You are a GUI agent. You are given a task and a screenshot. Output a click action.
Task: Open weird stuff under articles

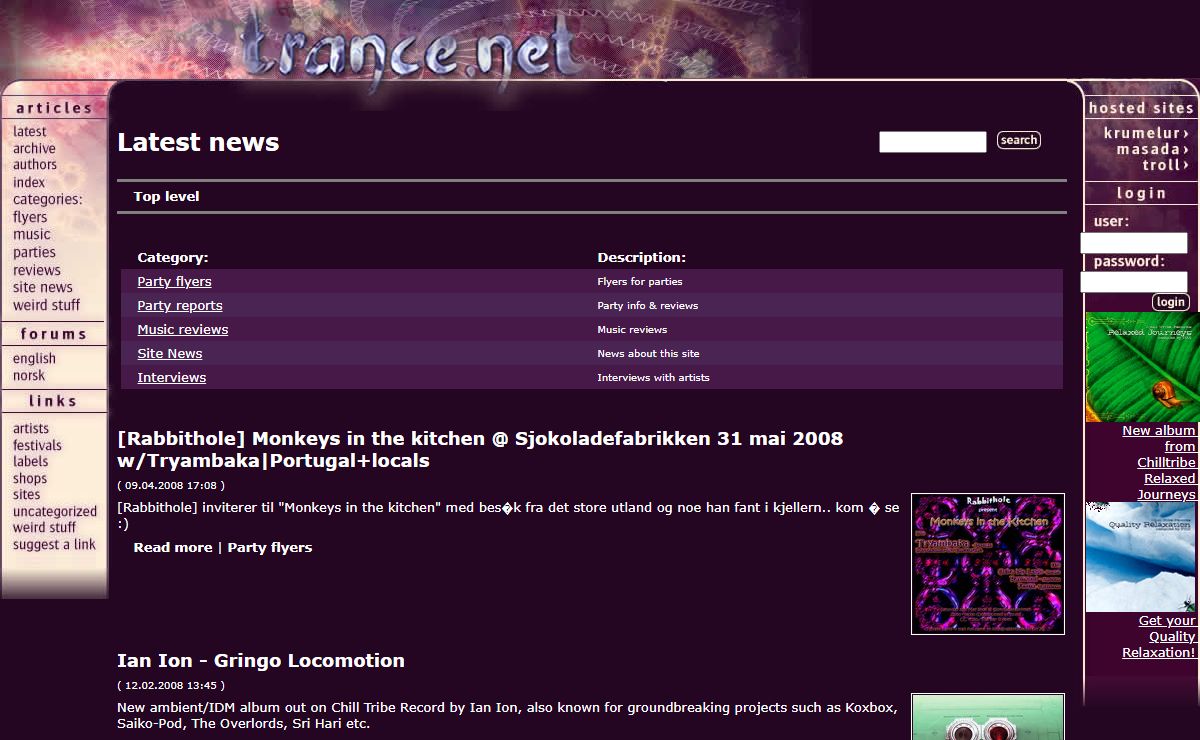[46, 305]
